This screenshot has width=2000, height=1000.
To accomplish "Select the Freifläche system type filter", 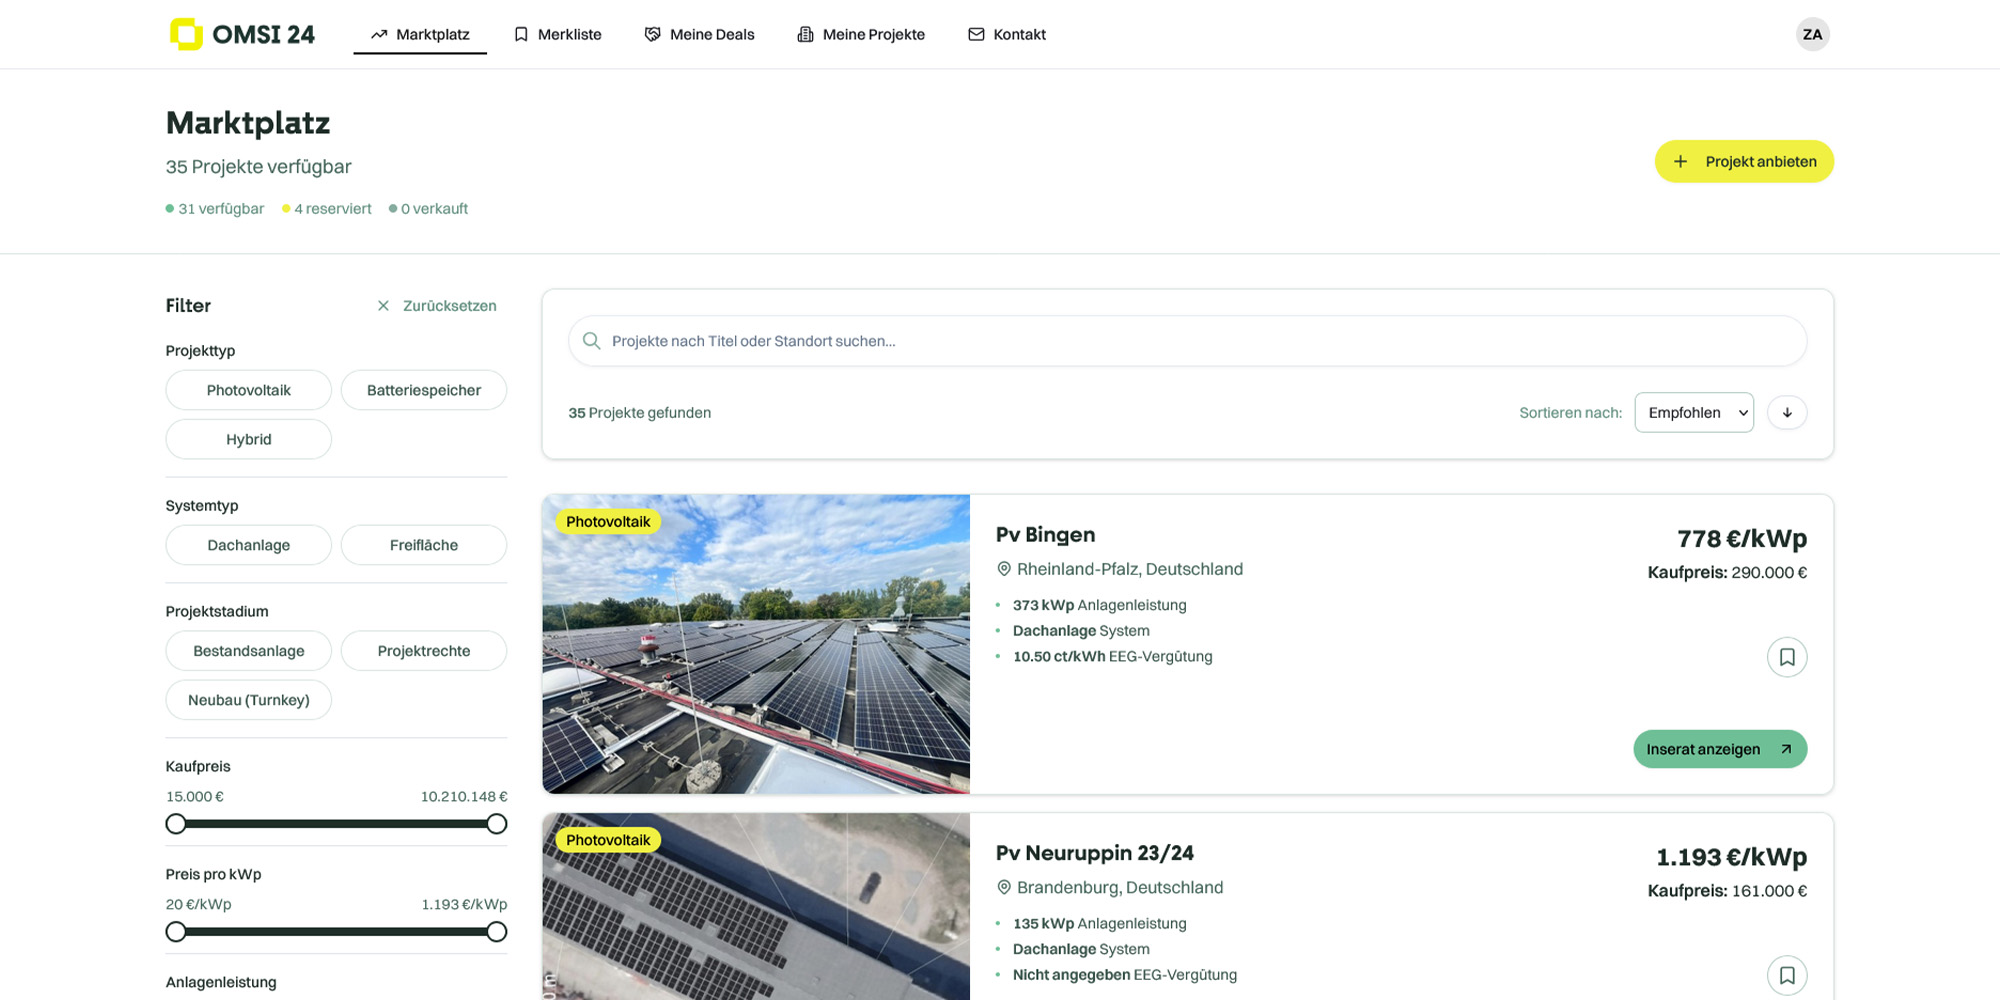I will tap(423, 545).
